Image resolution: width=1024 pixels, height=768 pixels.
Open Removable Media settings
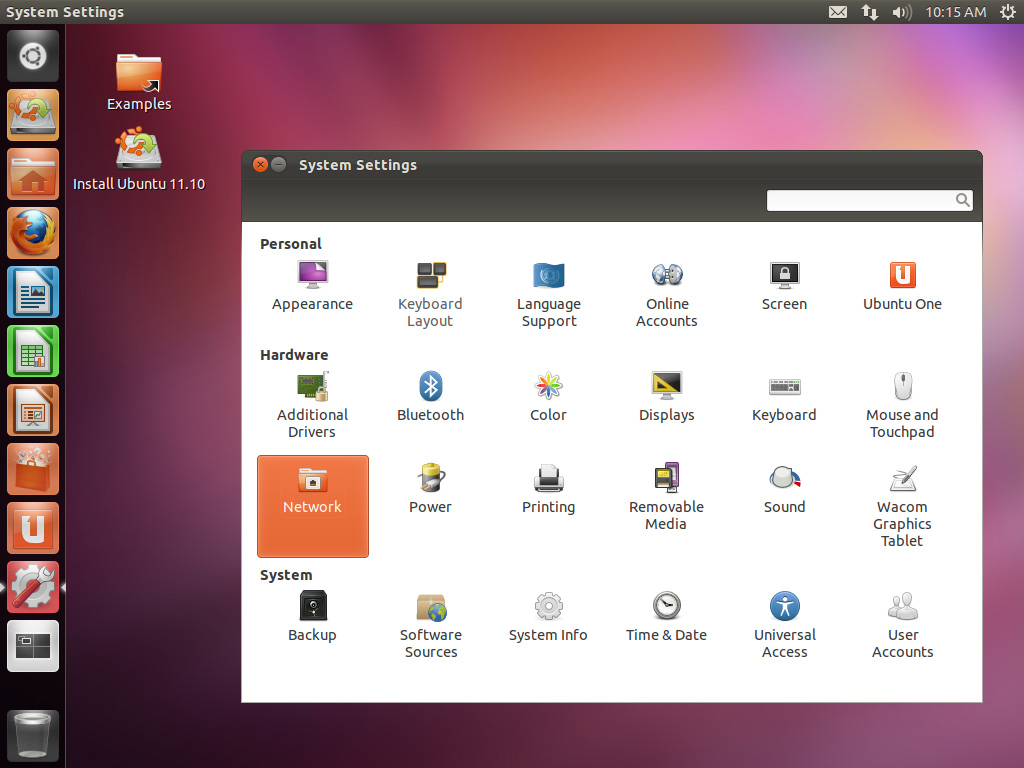point(667,497)
